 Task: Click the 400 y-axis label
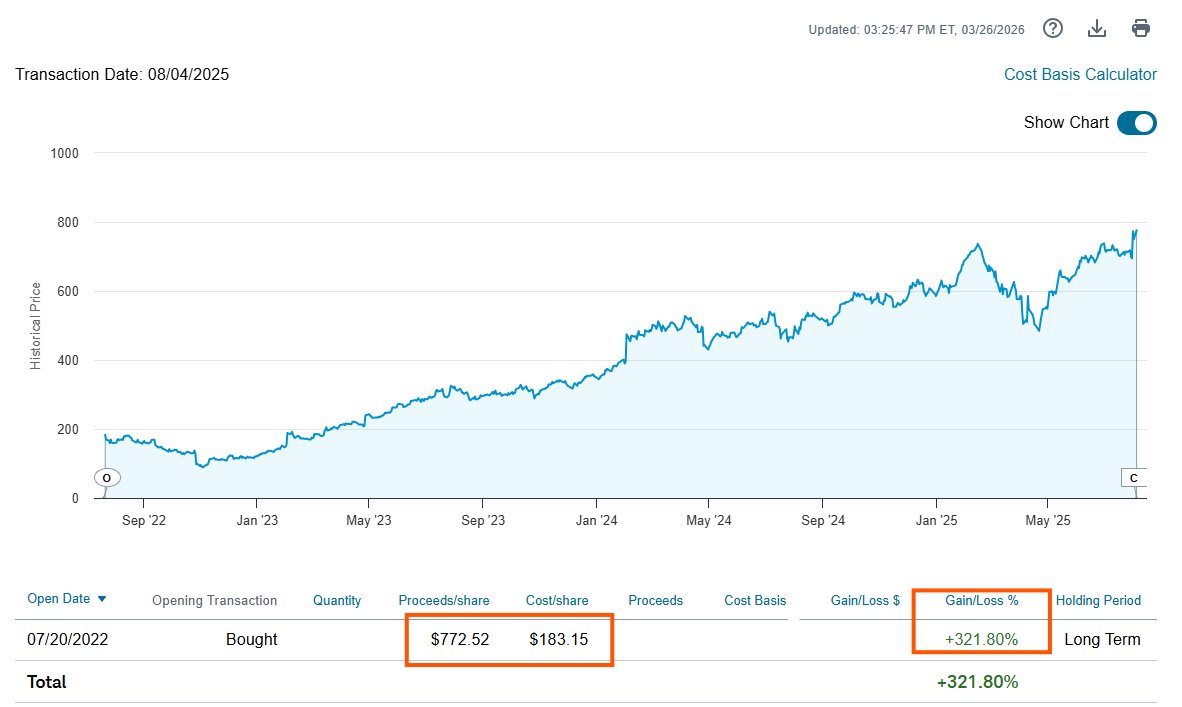tap(68, 360)
